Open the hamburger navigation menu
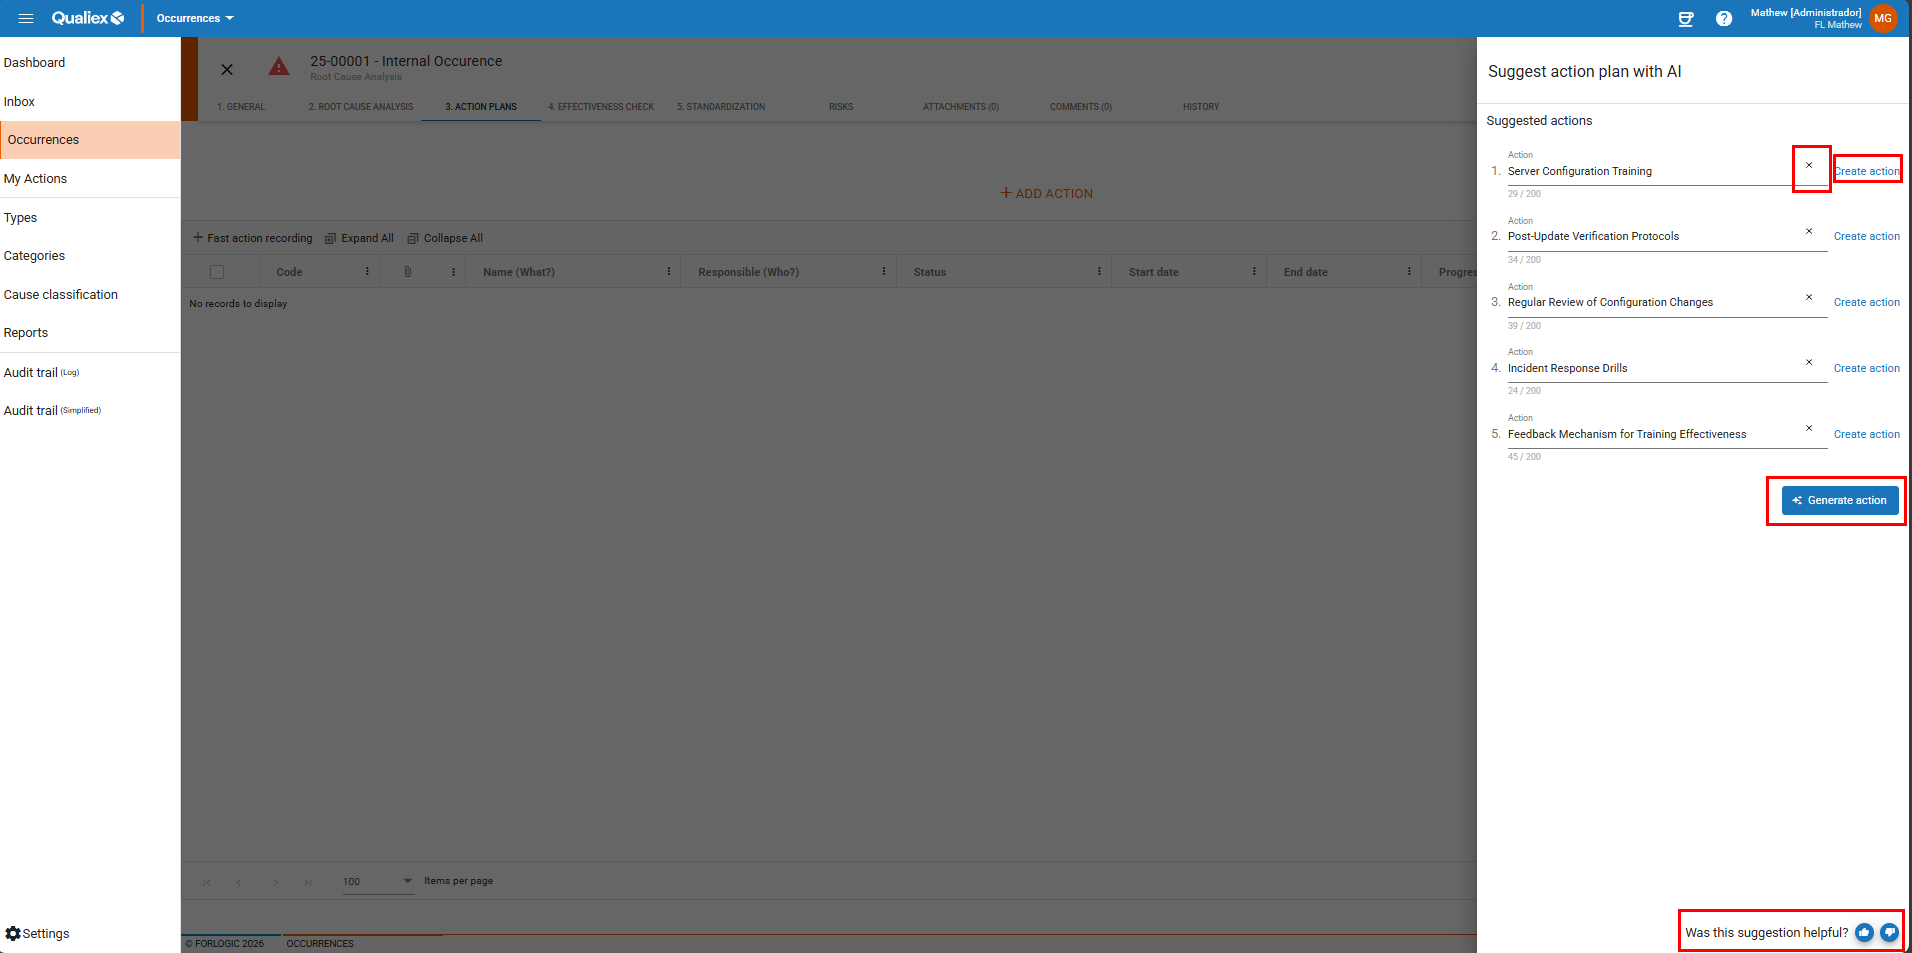This screenshot has height=953, width=1912. tap(26, 18)
